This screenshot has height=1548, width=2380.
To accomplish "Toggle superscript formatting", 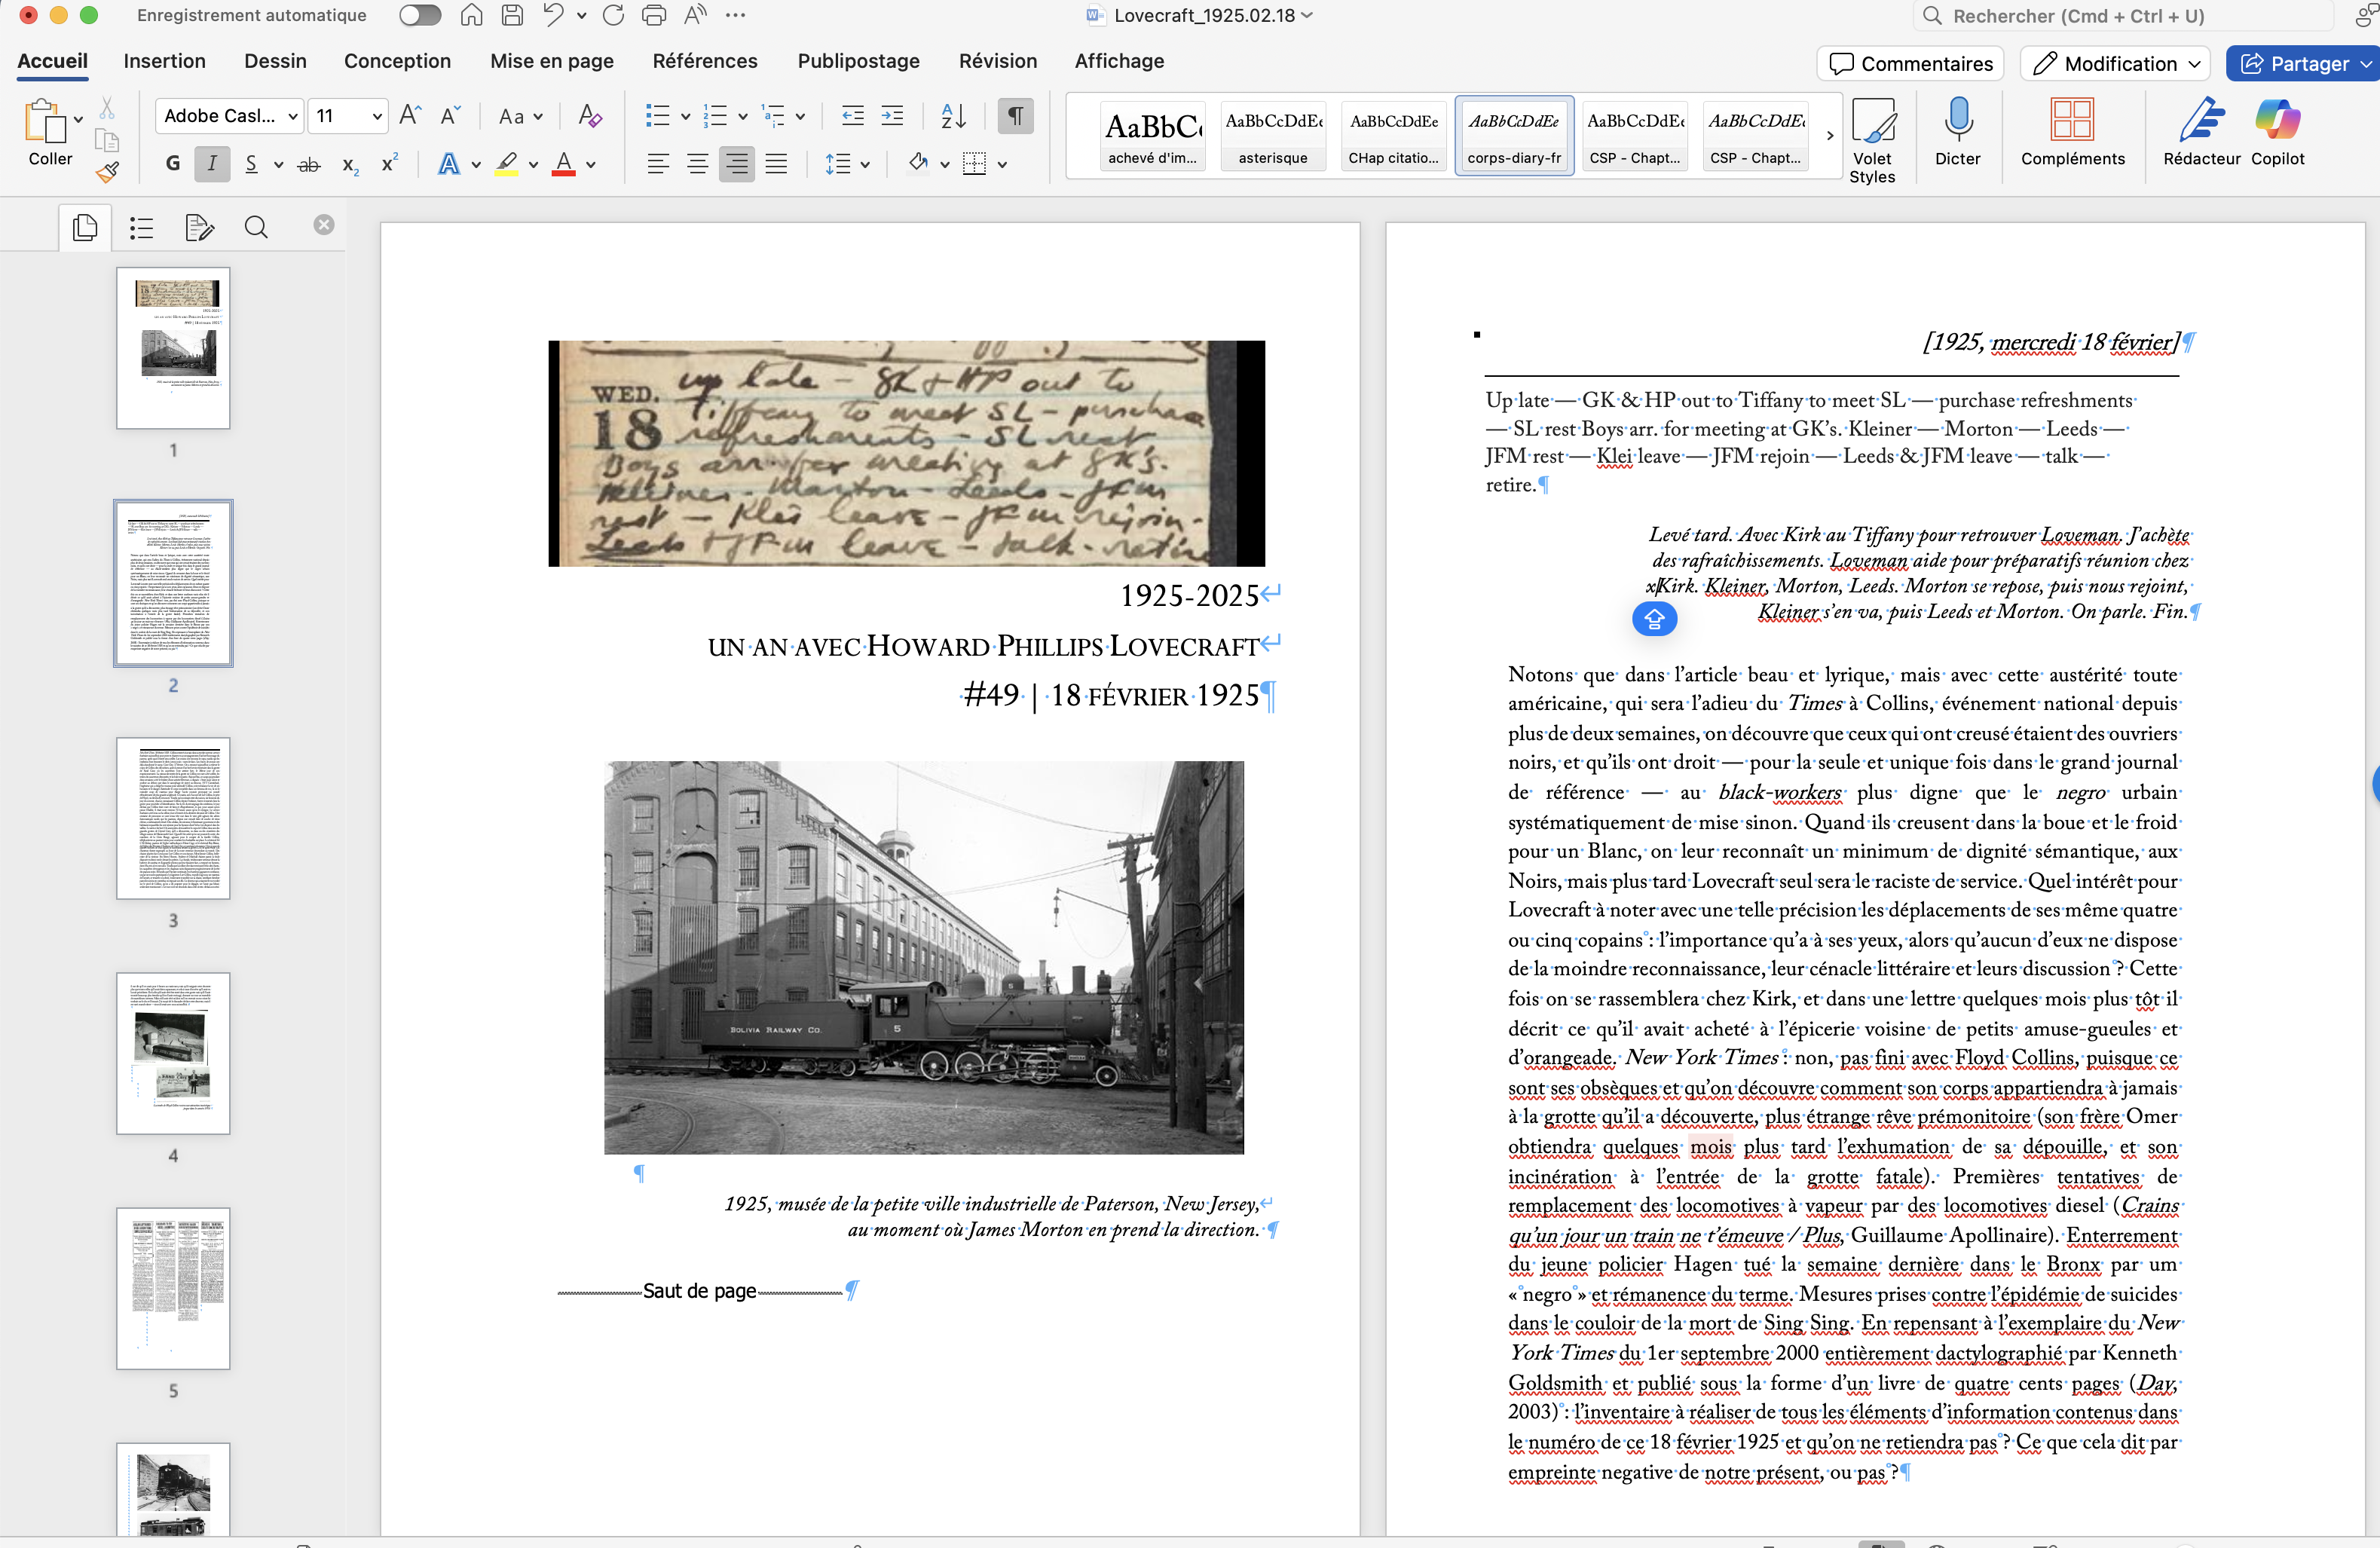I will tap(390, 164).
